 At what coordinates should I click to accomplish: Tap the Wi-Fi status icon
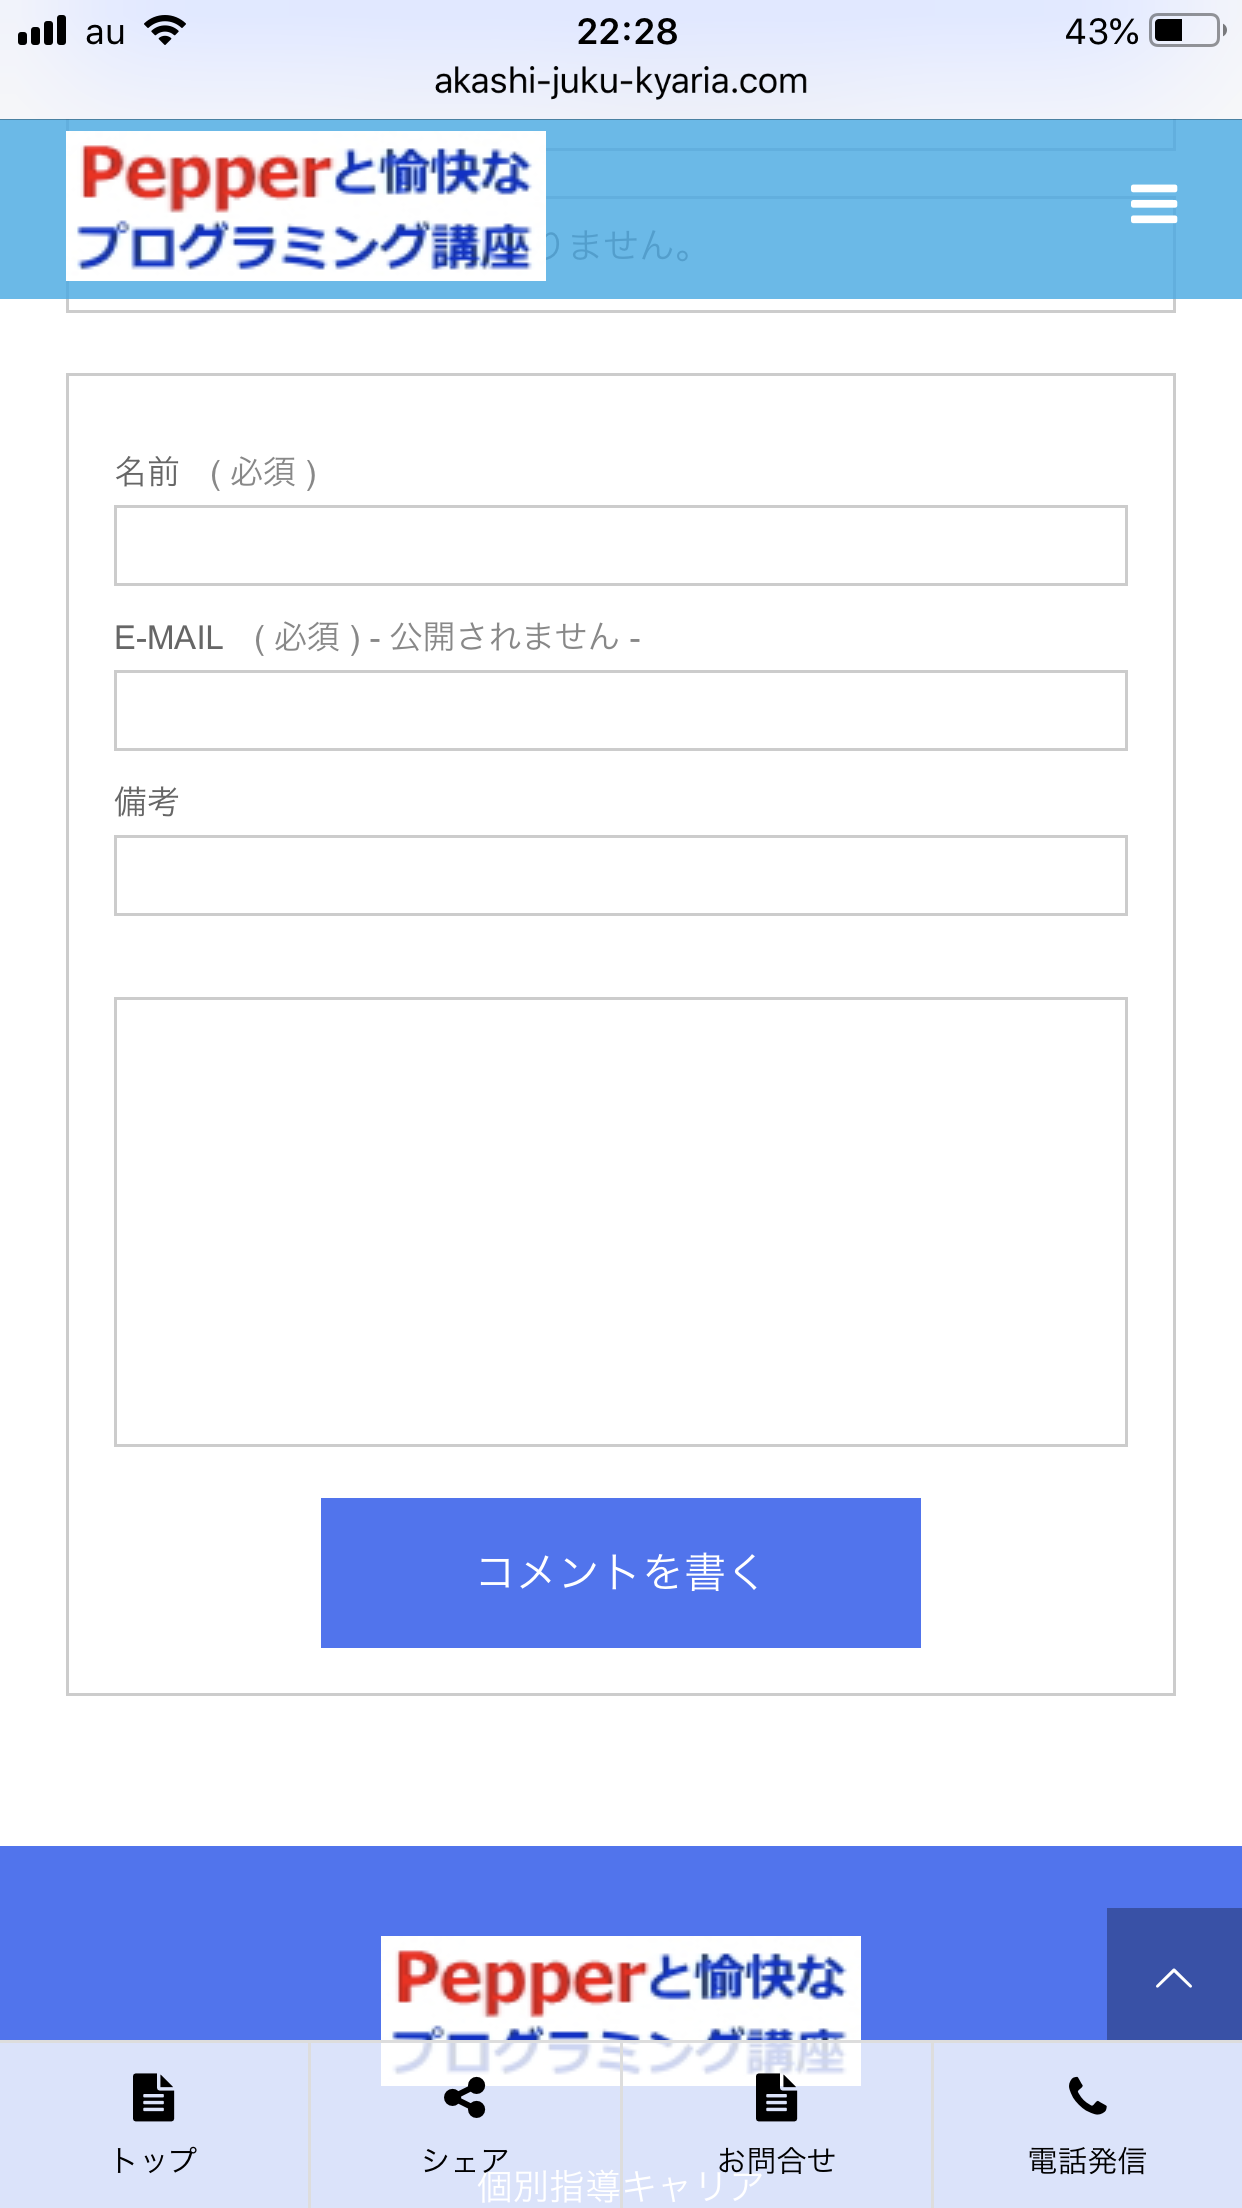[165, 30]
